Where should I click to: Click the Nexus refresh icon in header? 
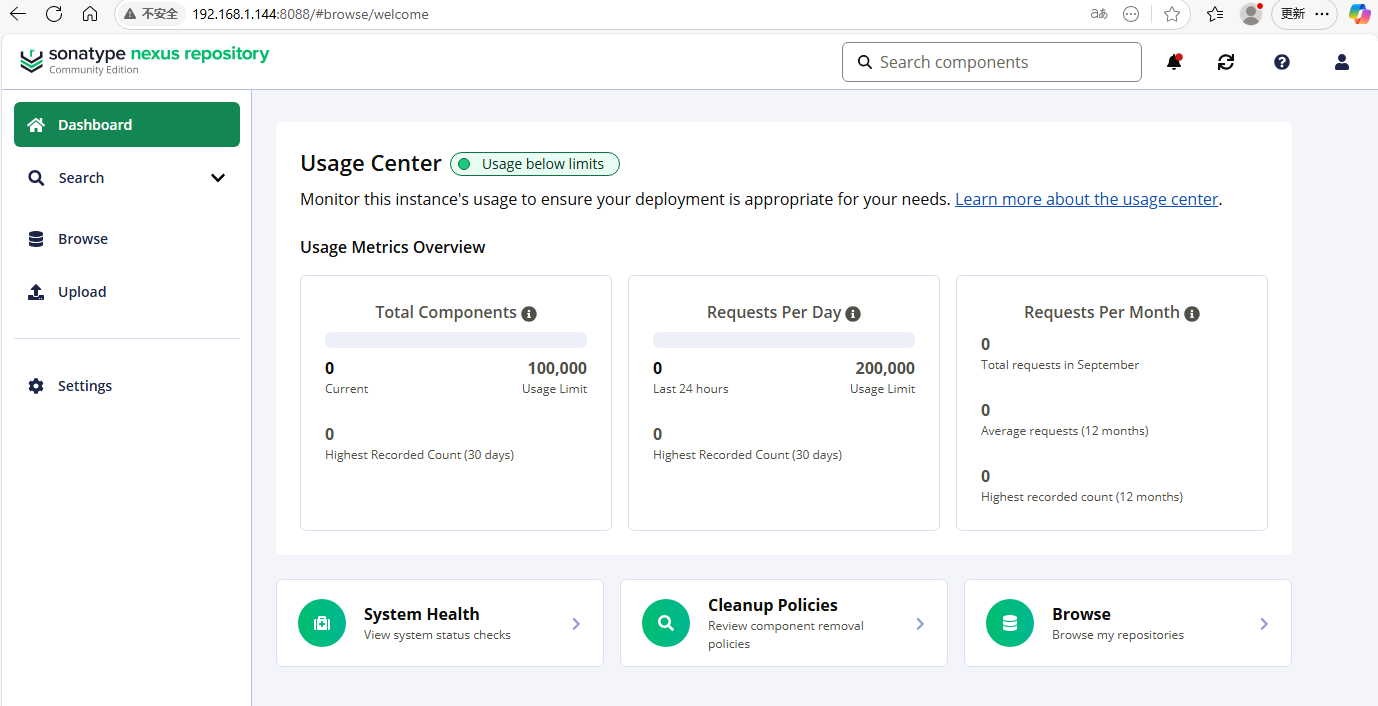click(x=1226, y=62)
